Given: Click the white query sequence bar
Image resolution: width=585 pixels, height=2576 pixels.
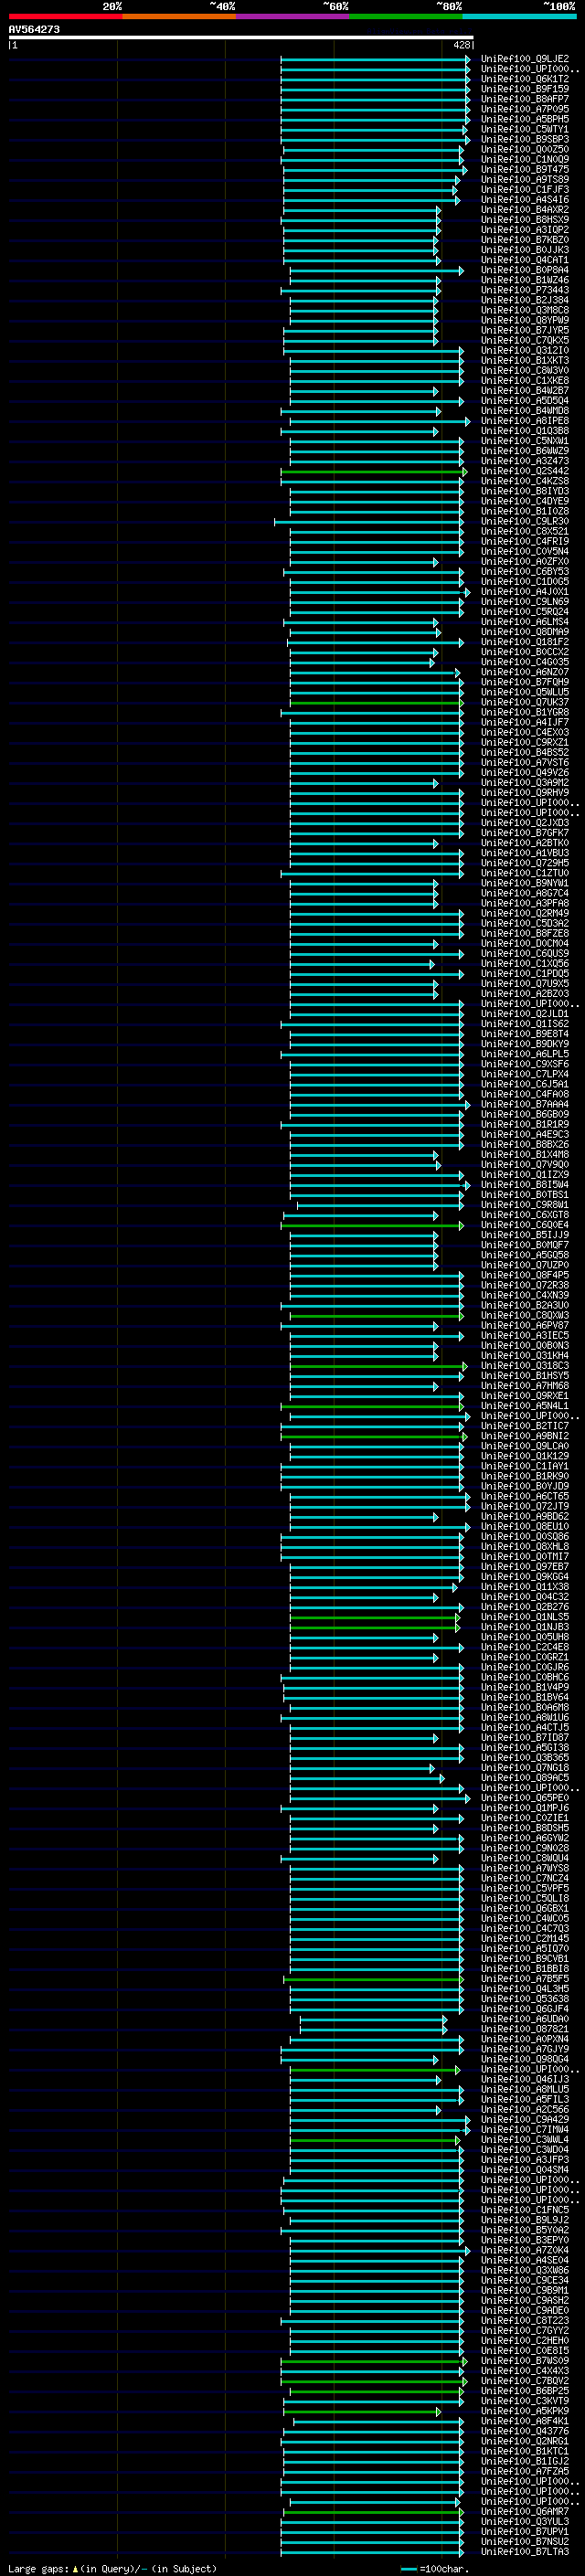Looking at the screenshot, I should point(241,38).
